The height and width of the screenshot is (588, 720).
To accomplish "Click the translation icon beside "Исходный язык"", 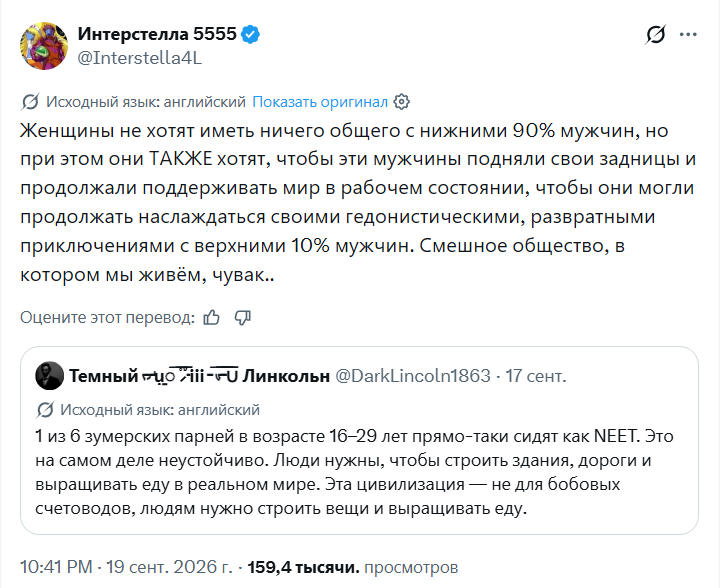I will pyautogui.click(x=30, y=101).
